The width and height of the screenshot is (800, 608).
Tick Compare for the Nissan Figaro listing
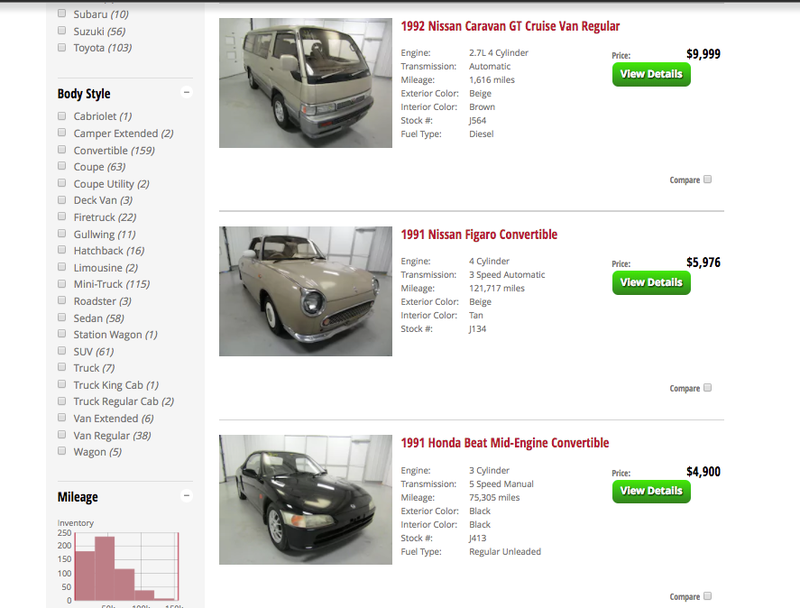coord(708,388)
